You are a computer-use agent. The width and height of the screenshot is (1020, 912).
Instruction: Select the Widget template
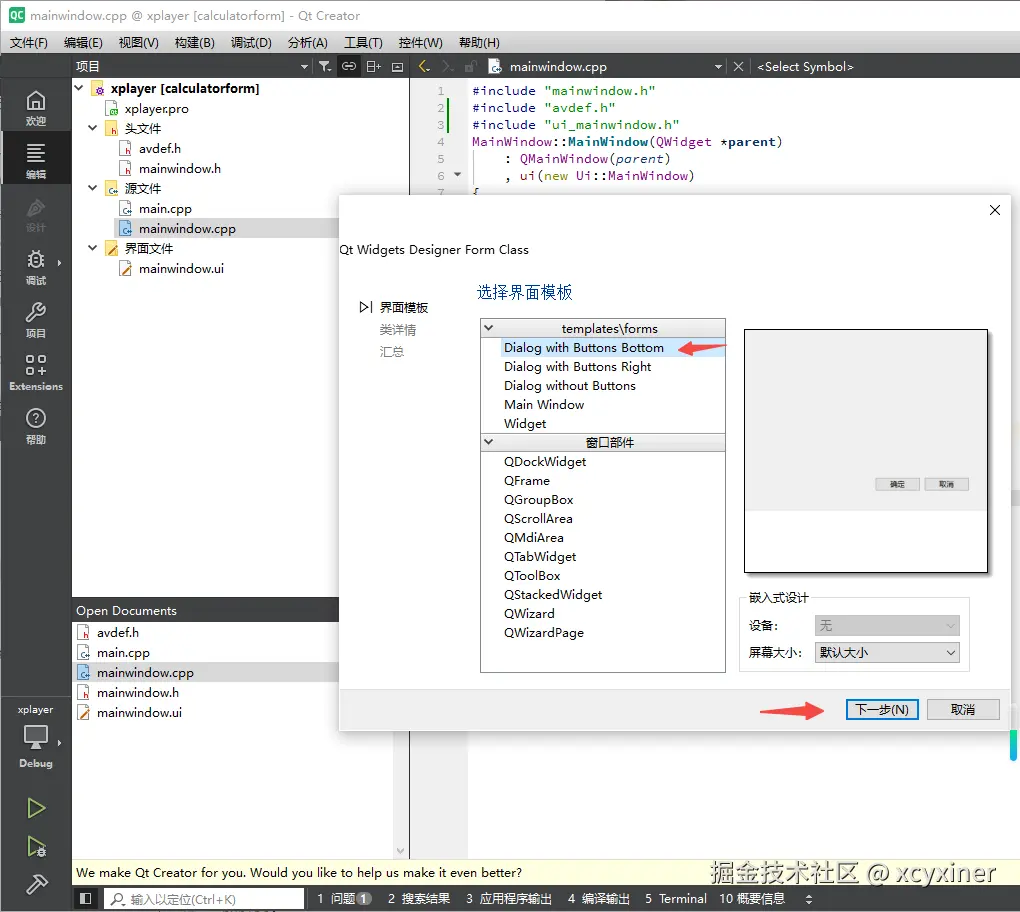click(525, 423)
